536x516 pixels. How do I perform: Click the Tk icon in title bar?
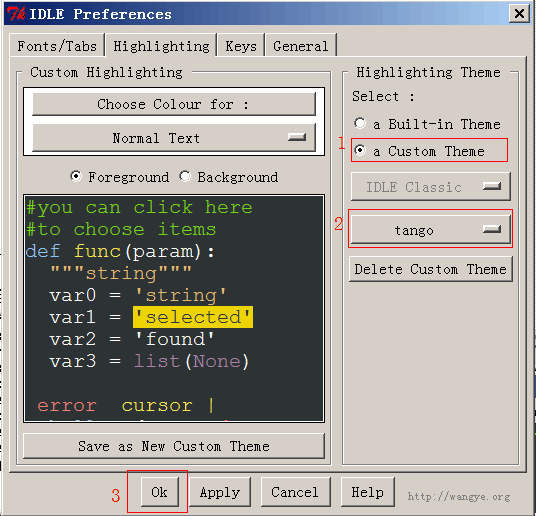click(x=16, y=14)
